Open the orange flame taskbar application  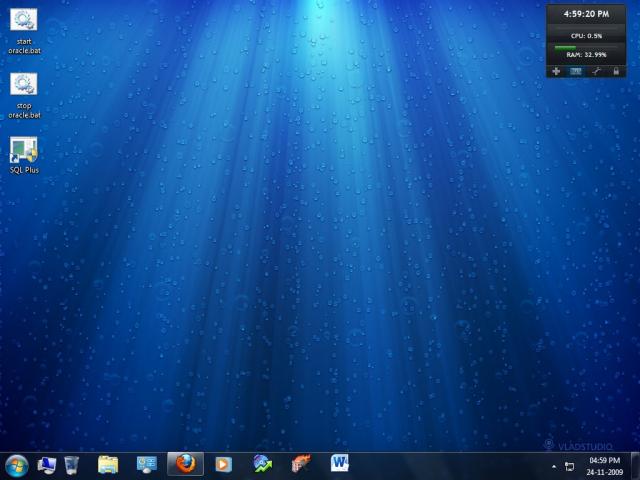point(301,464)
